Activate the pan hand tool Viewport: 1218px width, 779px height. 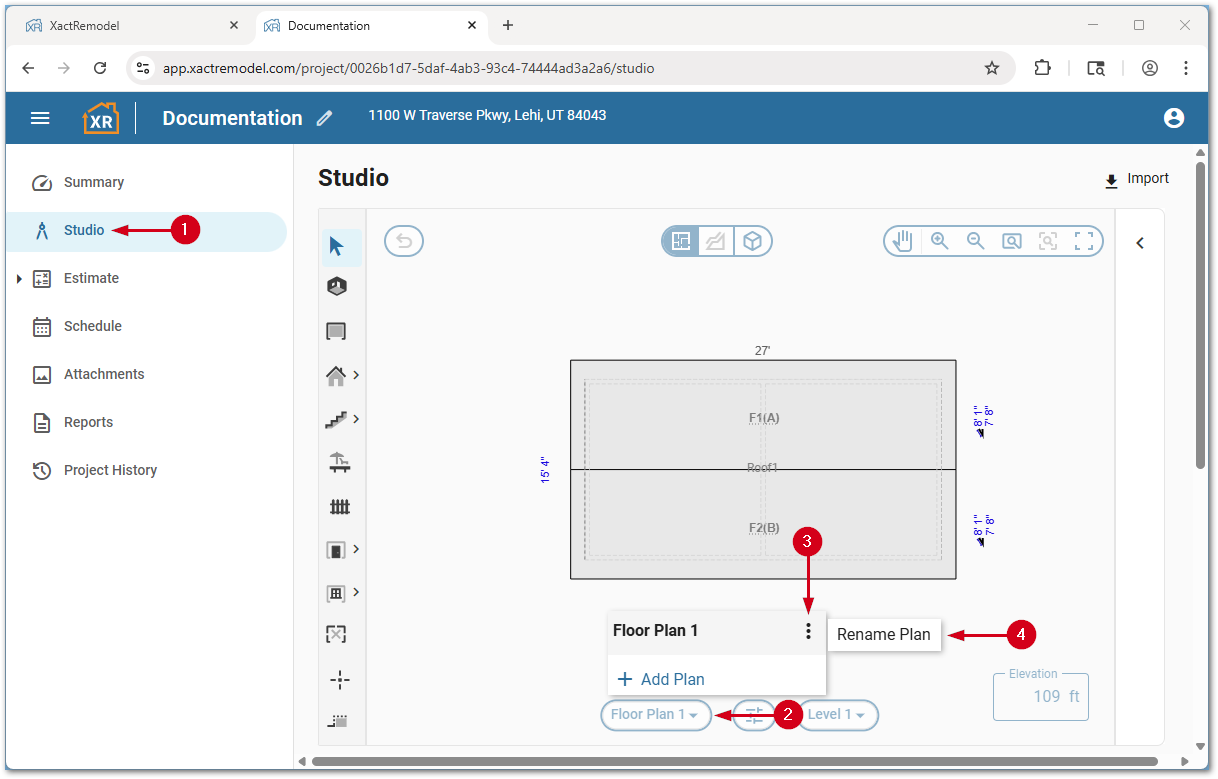pyautogui.click(x=903, y=241)
